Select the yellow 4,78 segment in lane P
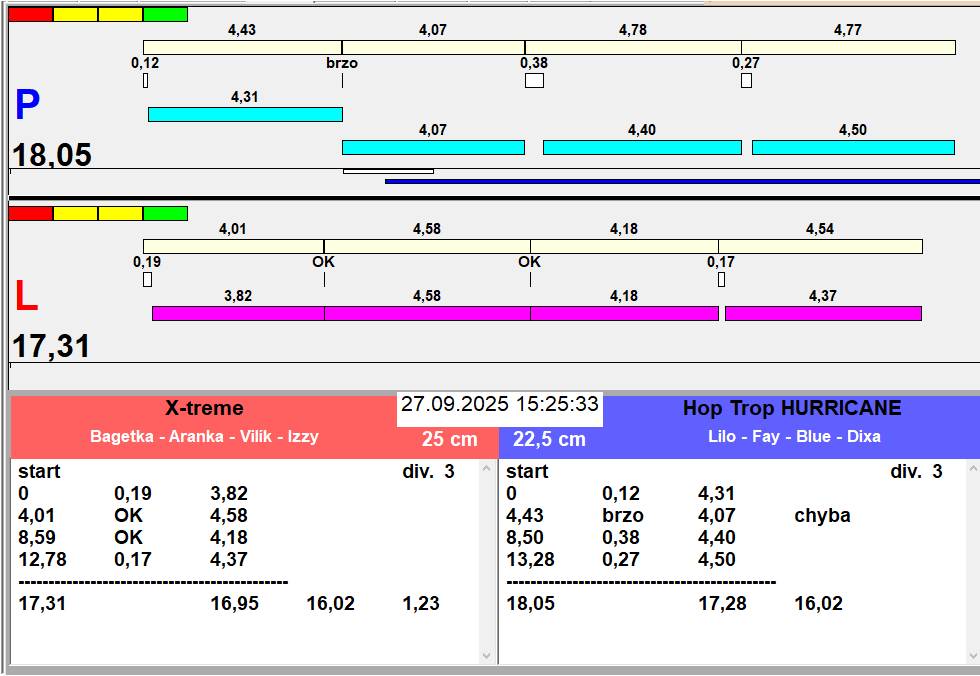 click(x=633, y=47)
